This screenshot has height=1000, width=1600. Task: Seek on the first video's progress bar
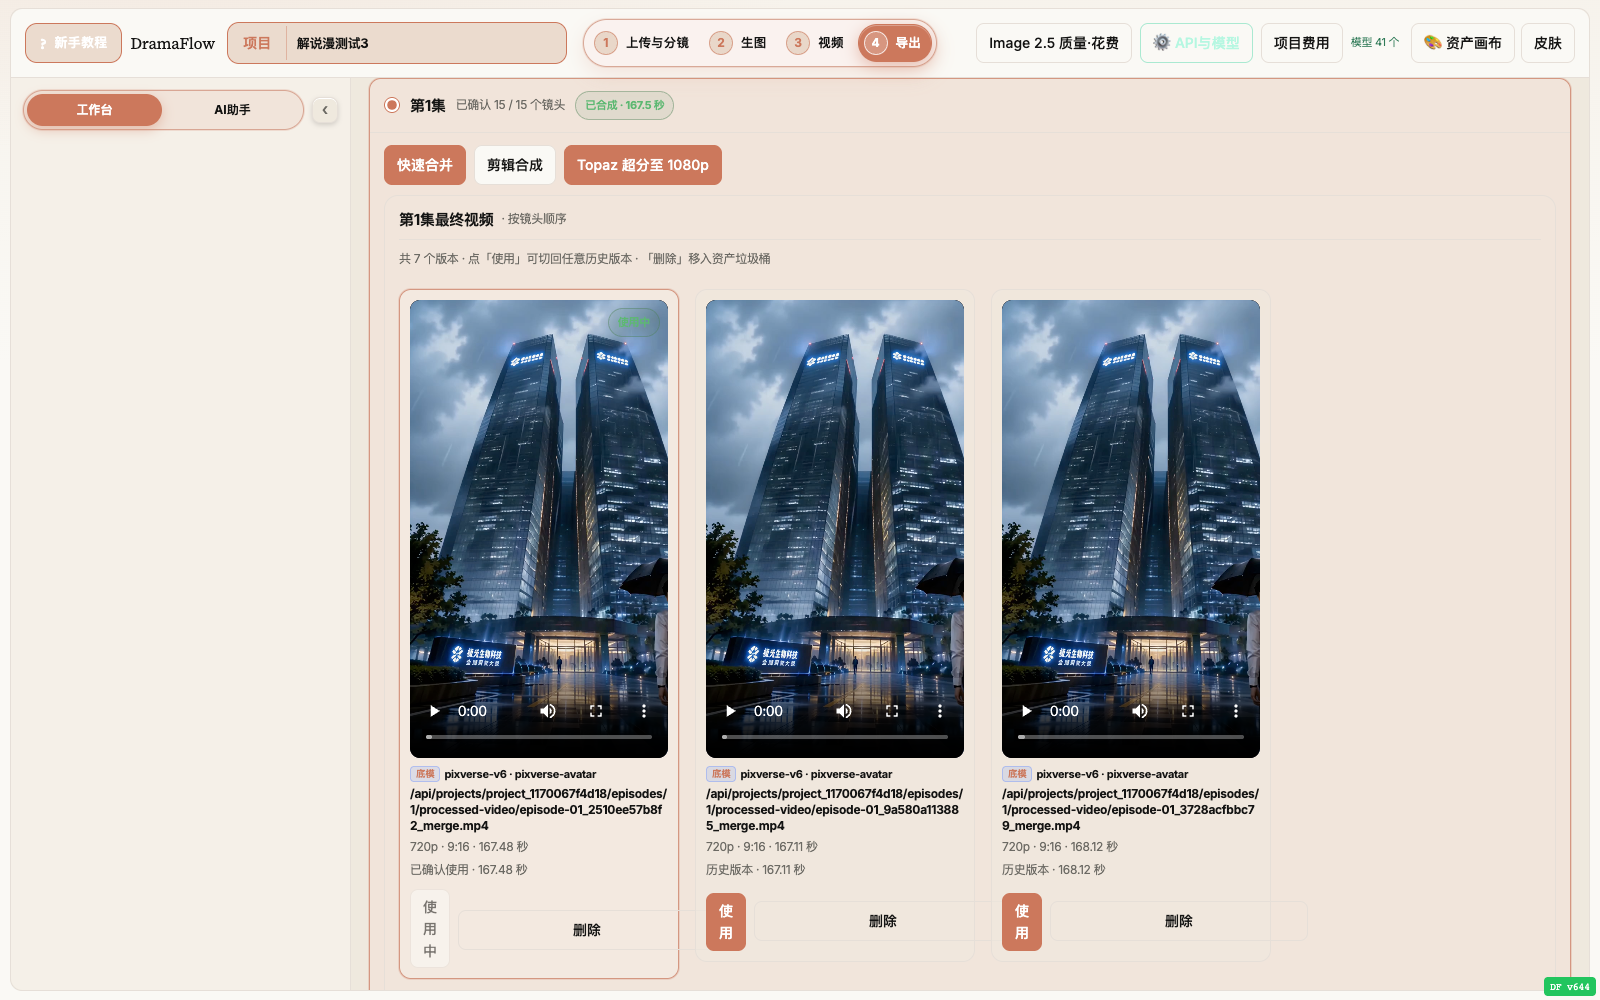click(539, 737)
